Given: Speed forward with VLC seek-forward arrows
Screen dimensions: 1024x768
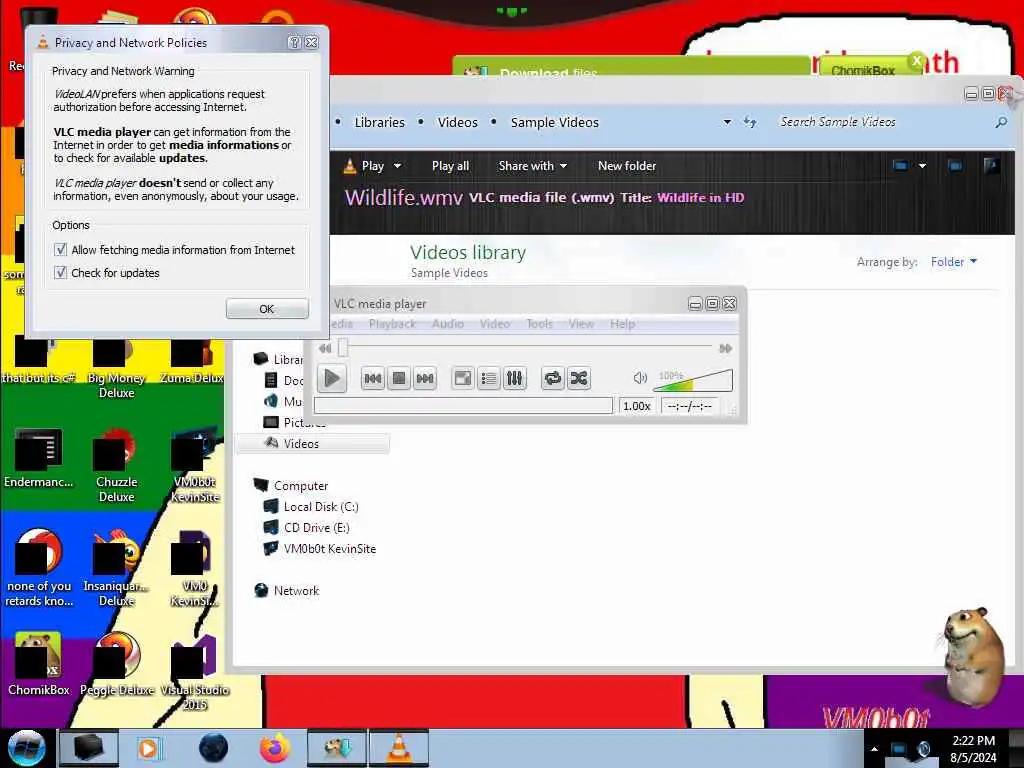Looking at the screenshot, I should click(x=725, y=348).
